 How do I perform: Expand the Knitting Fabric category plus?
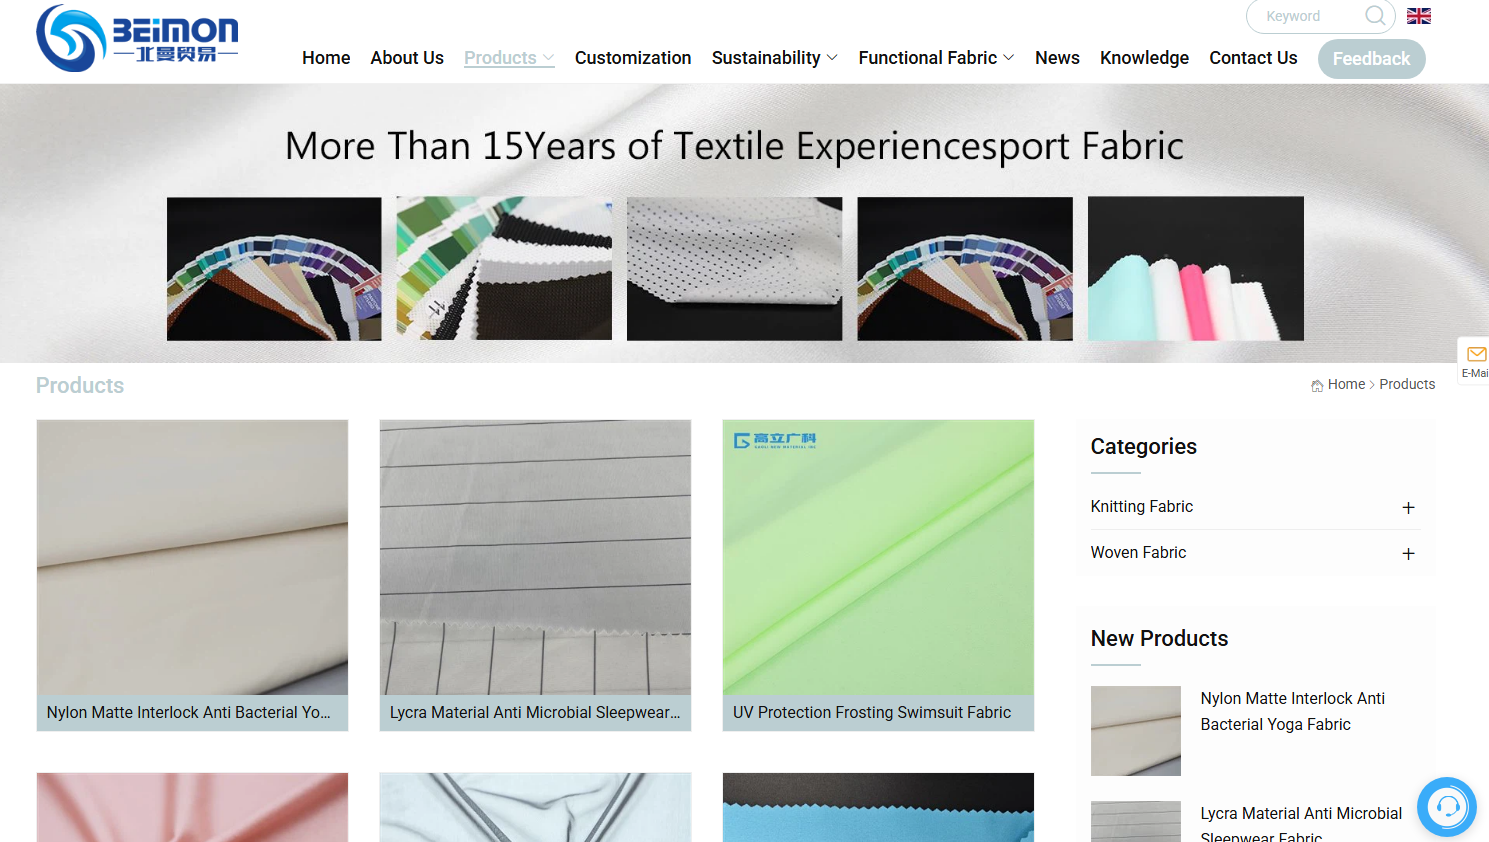click(1408, 508)
